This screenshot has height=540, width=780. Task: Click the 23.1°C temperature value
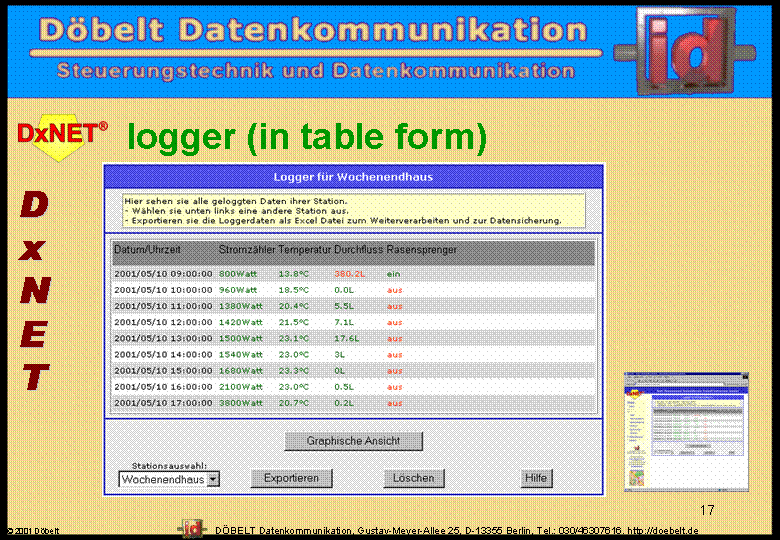[293, 339]
